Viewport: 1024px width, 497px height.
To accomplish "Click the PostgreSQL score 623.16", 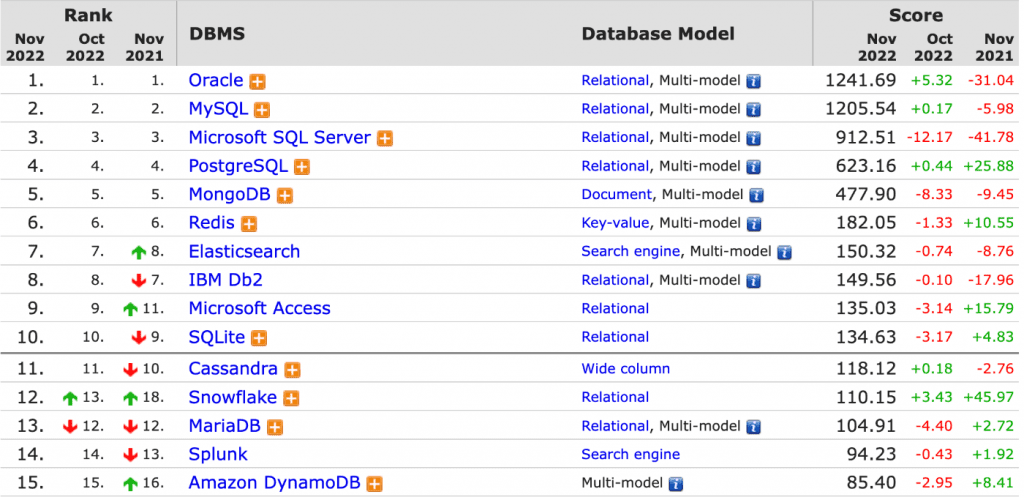I will [867, 166].
